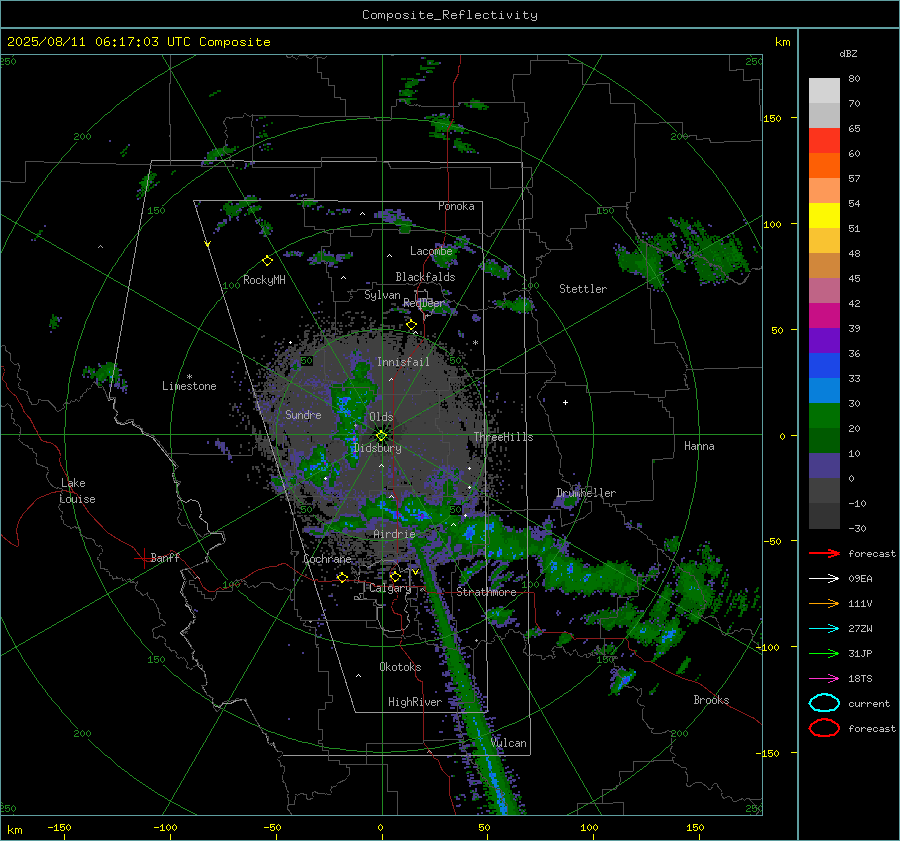Click the orange 111V arrow in the legend
Image resolution: width=900 pixels, height=841 pixels.
[824, 603]
